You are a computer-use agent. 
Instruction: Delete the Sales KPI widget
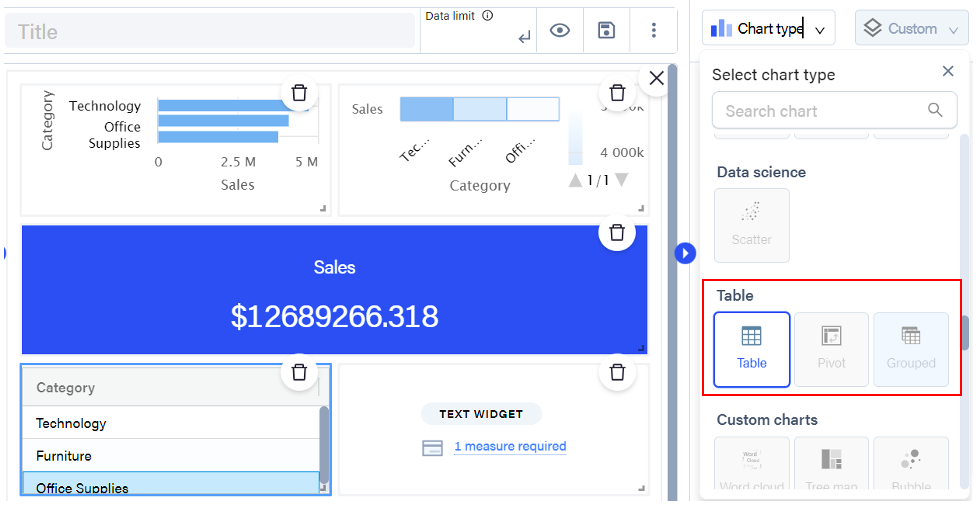point(617,232)
